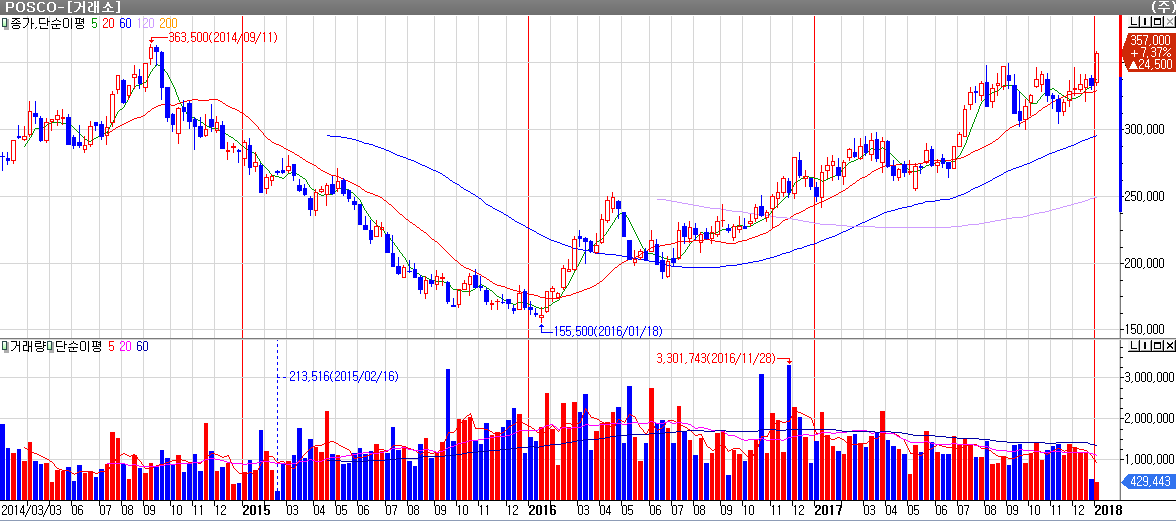Click the 429,443 current volume tag
Screen dimensions: 1176x521
tap(1149, 482)
